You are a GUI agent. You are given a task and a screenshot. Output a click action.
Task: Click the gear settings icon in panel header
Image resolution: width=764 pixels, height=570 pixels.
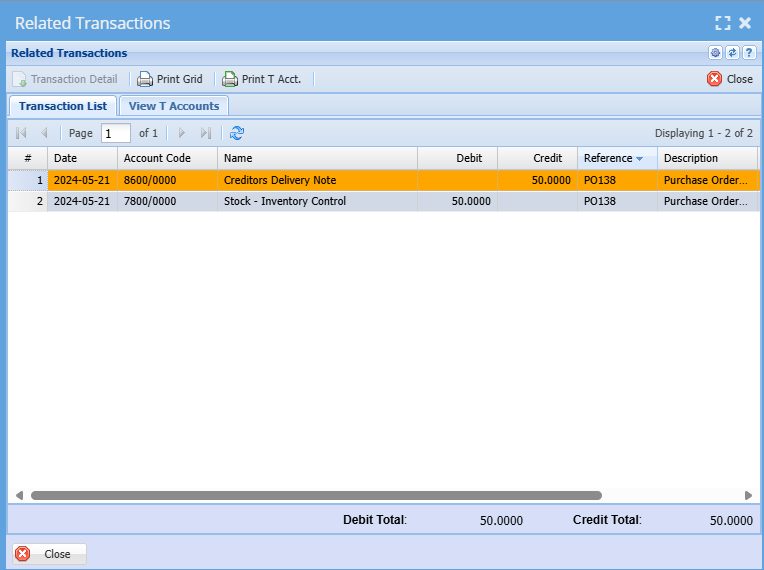(x=715, y=53)
